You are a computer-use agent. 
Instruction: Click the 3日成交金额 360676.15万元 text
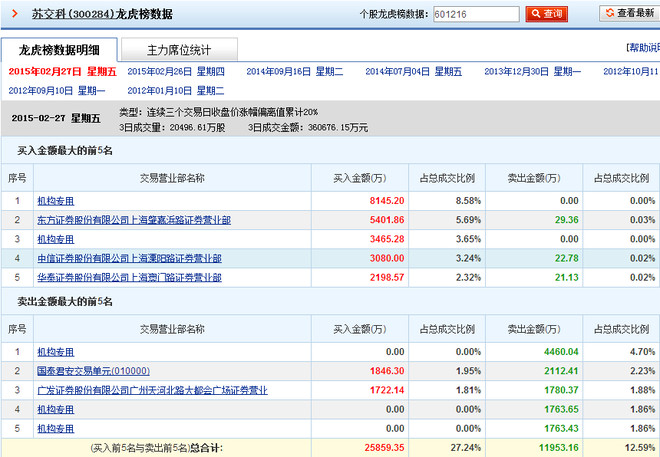(308, 128)
